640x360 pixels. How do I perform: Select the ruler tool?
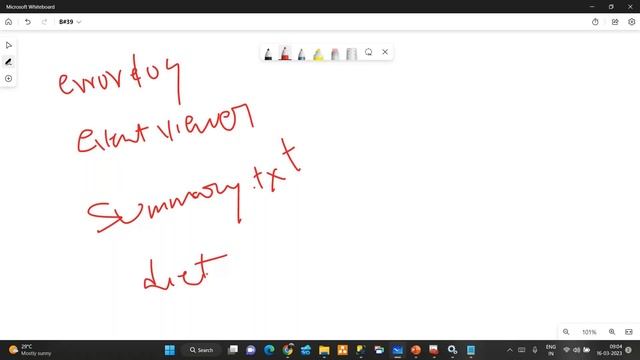(x=351, y=53)
